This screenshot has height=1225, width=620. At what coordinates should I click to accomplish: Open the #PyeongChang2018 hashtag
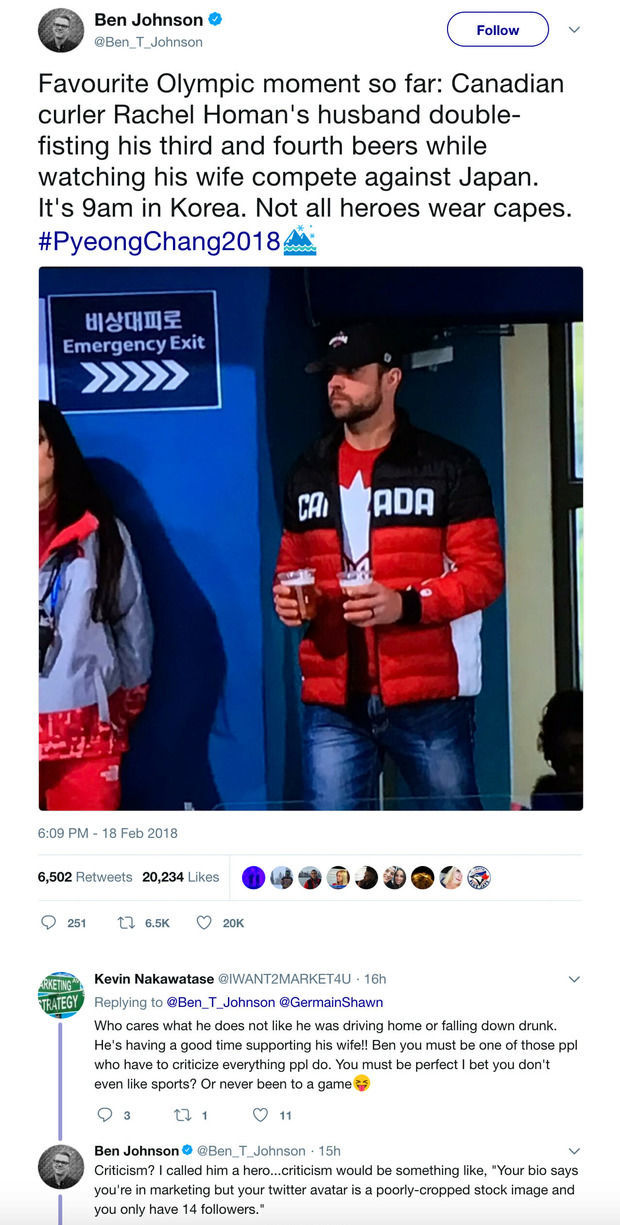(x=159, y=242)
